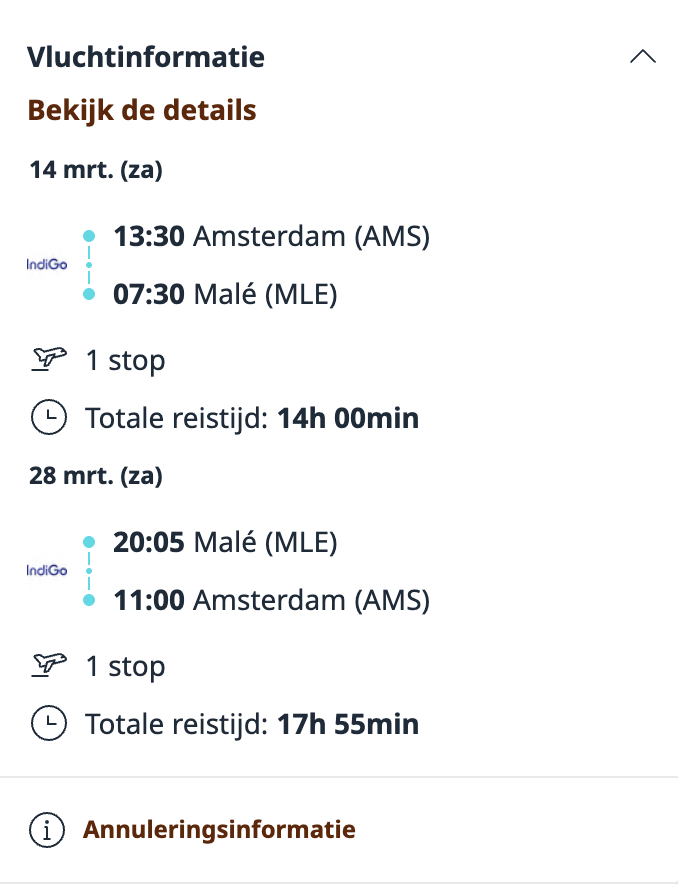Expand details with Bekijk de details
The width and height of the screenshot is (678, 884).
pyautogui.click(x=142, y=110)
